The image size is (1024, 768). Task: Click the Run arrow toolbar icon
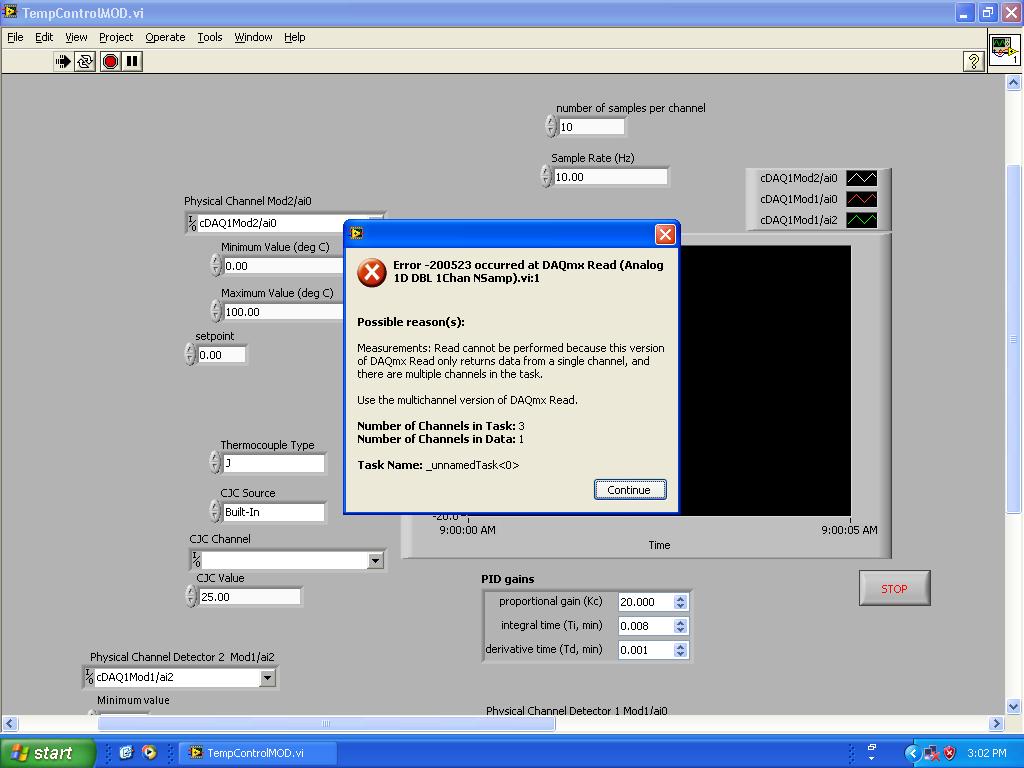(x=63, y=61)
